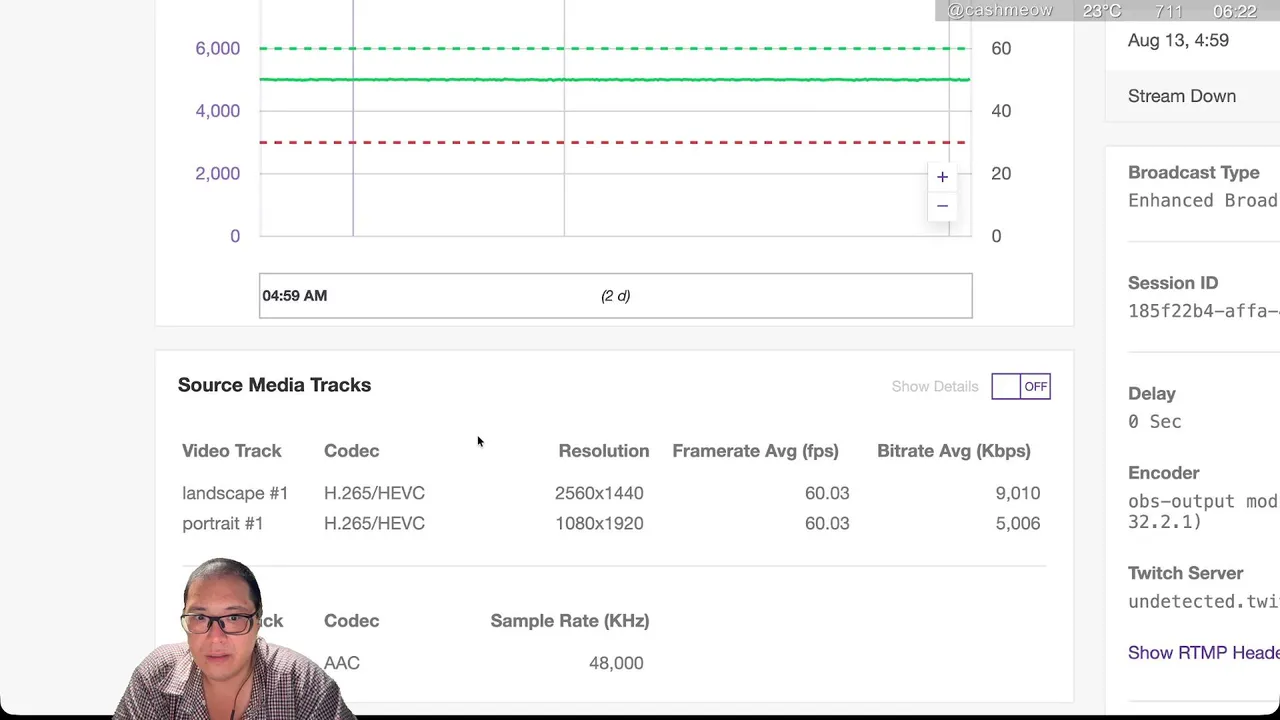Zoom out the chart with minus icon
1280x720 pixels.
(x=942, y=206)
